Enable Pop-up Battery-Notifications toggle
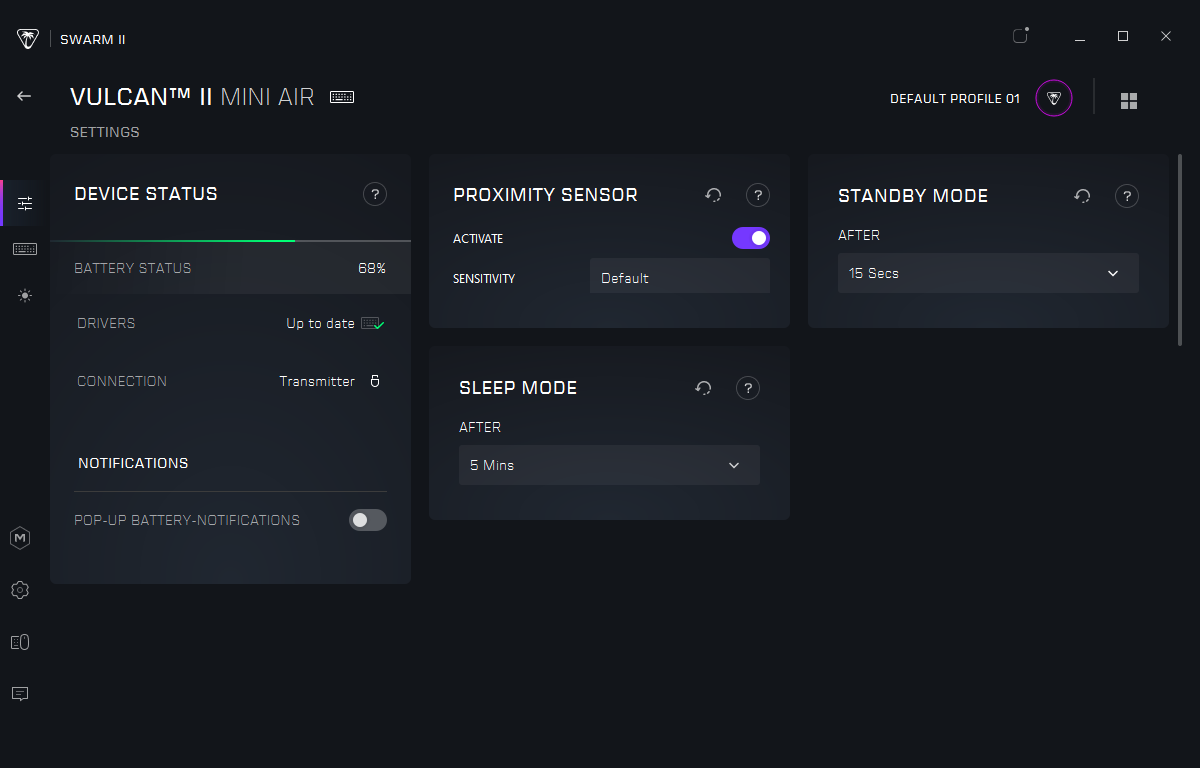 coord(368,520)
